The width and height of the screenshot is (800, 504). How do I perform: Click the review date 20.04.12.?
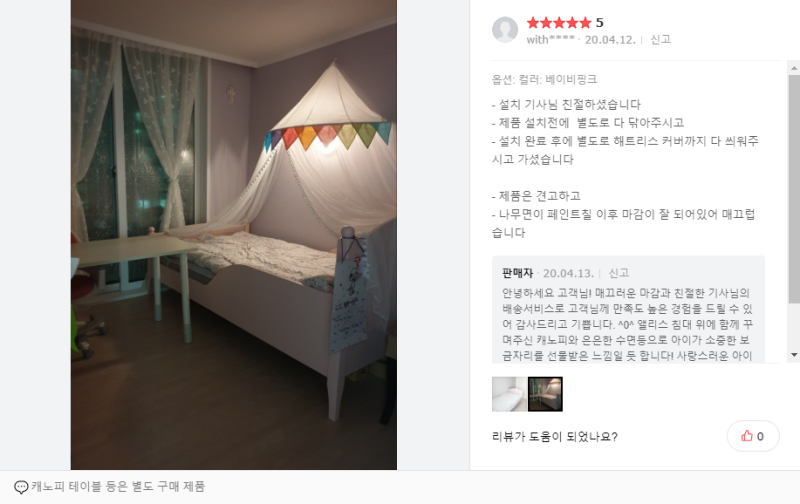(610, 40)
